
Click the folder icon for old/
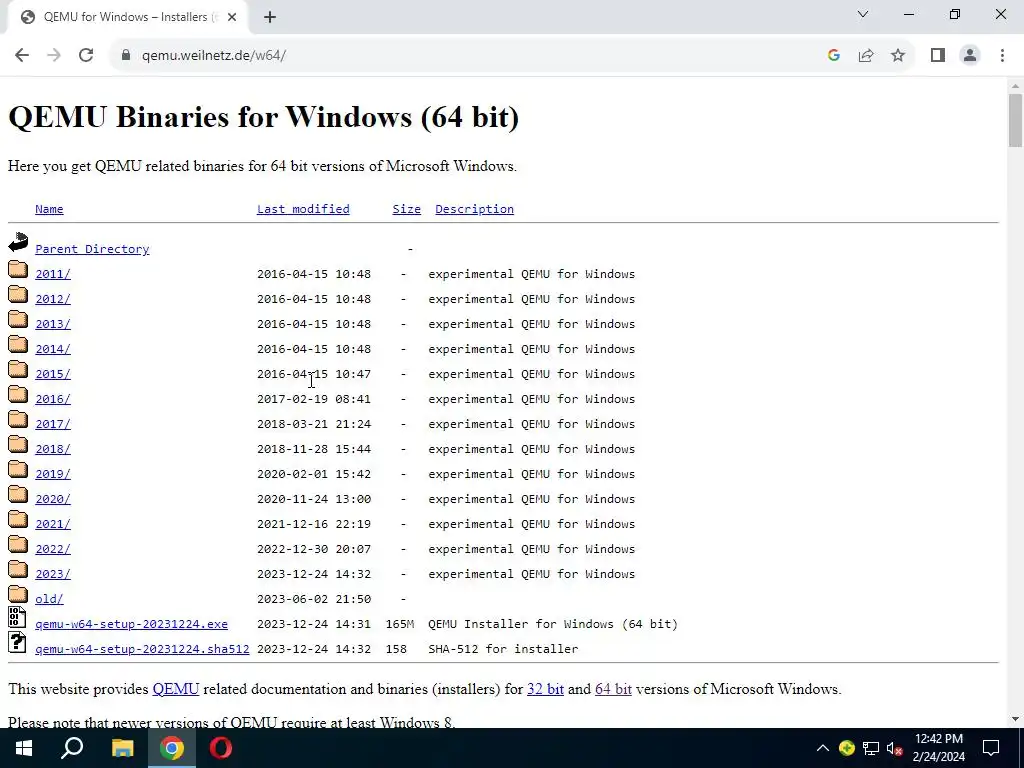click(18, 594)
